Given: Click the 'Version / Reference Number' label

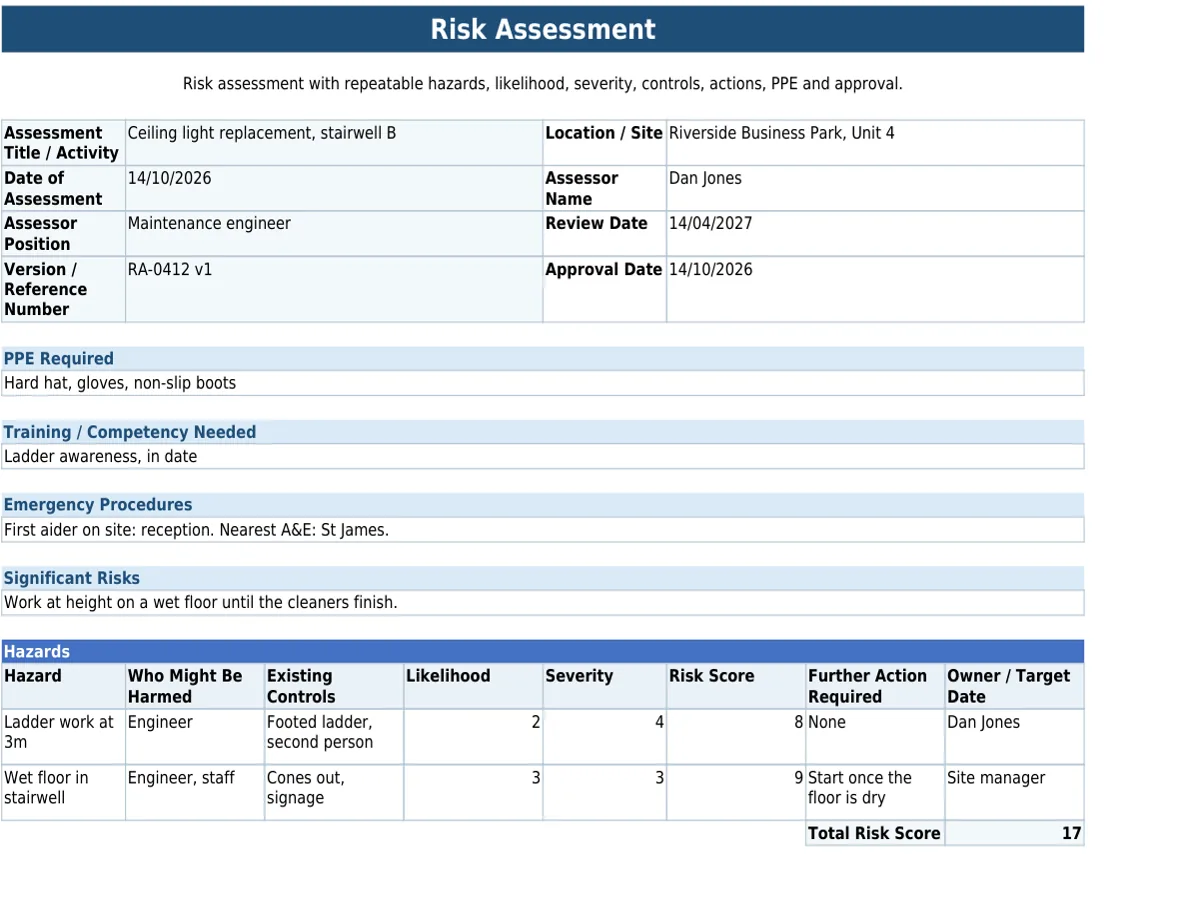Looking at the screenshot, I should click(63, 289).
